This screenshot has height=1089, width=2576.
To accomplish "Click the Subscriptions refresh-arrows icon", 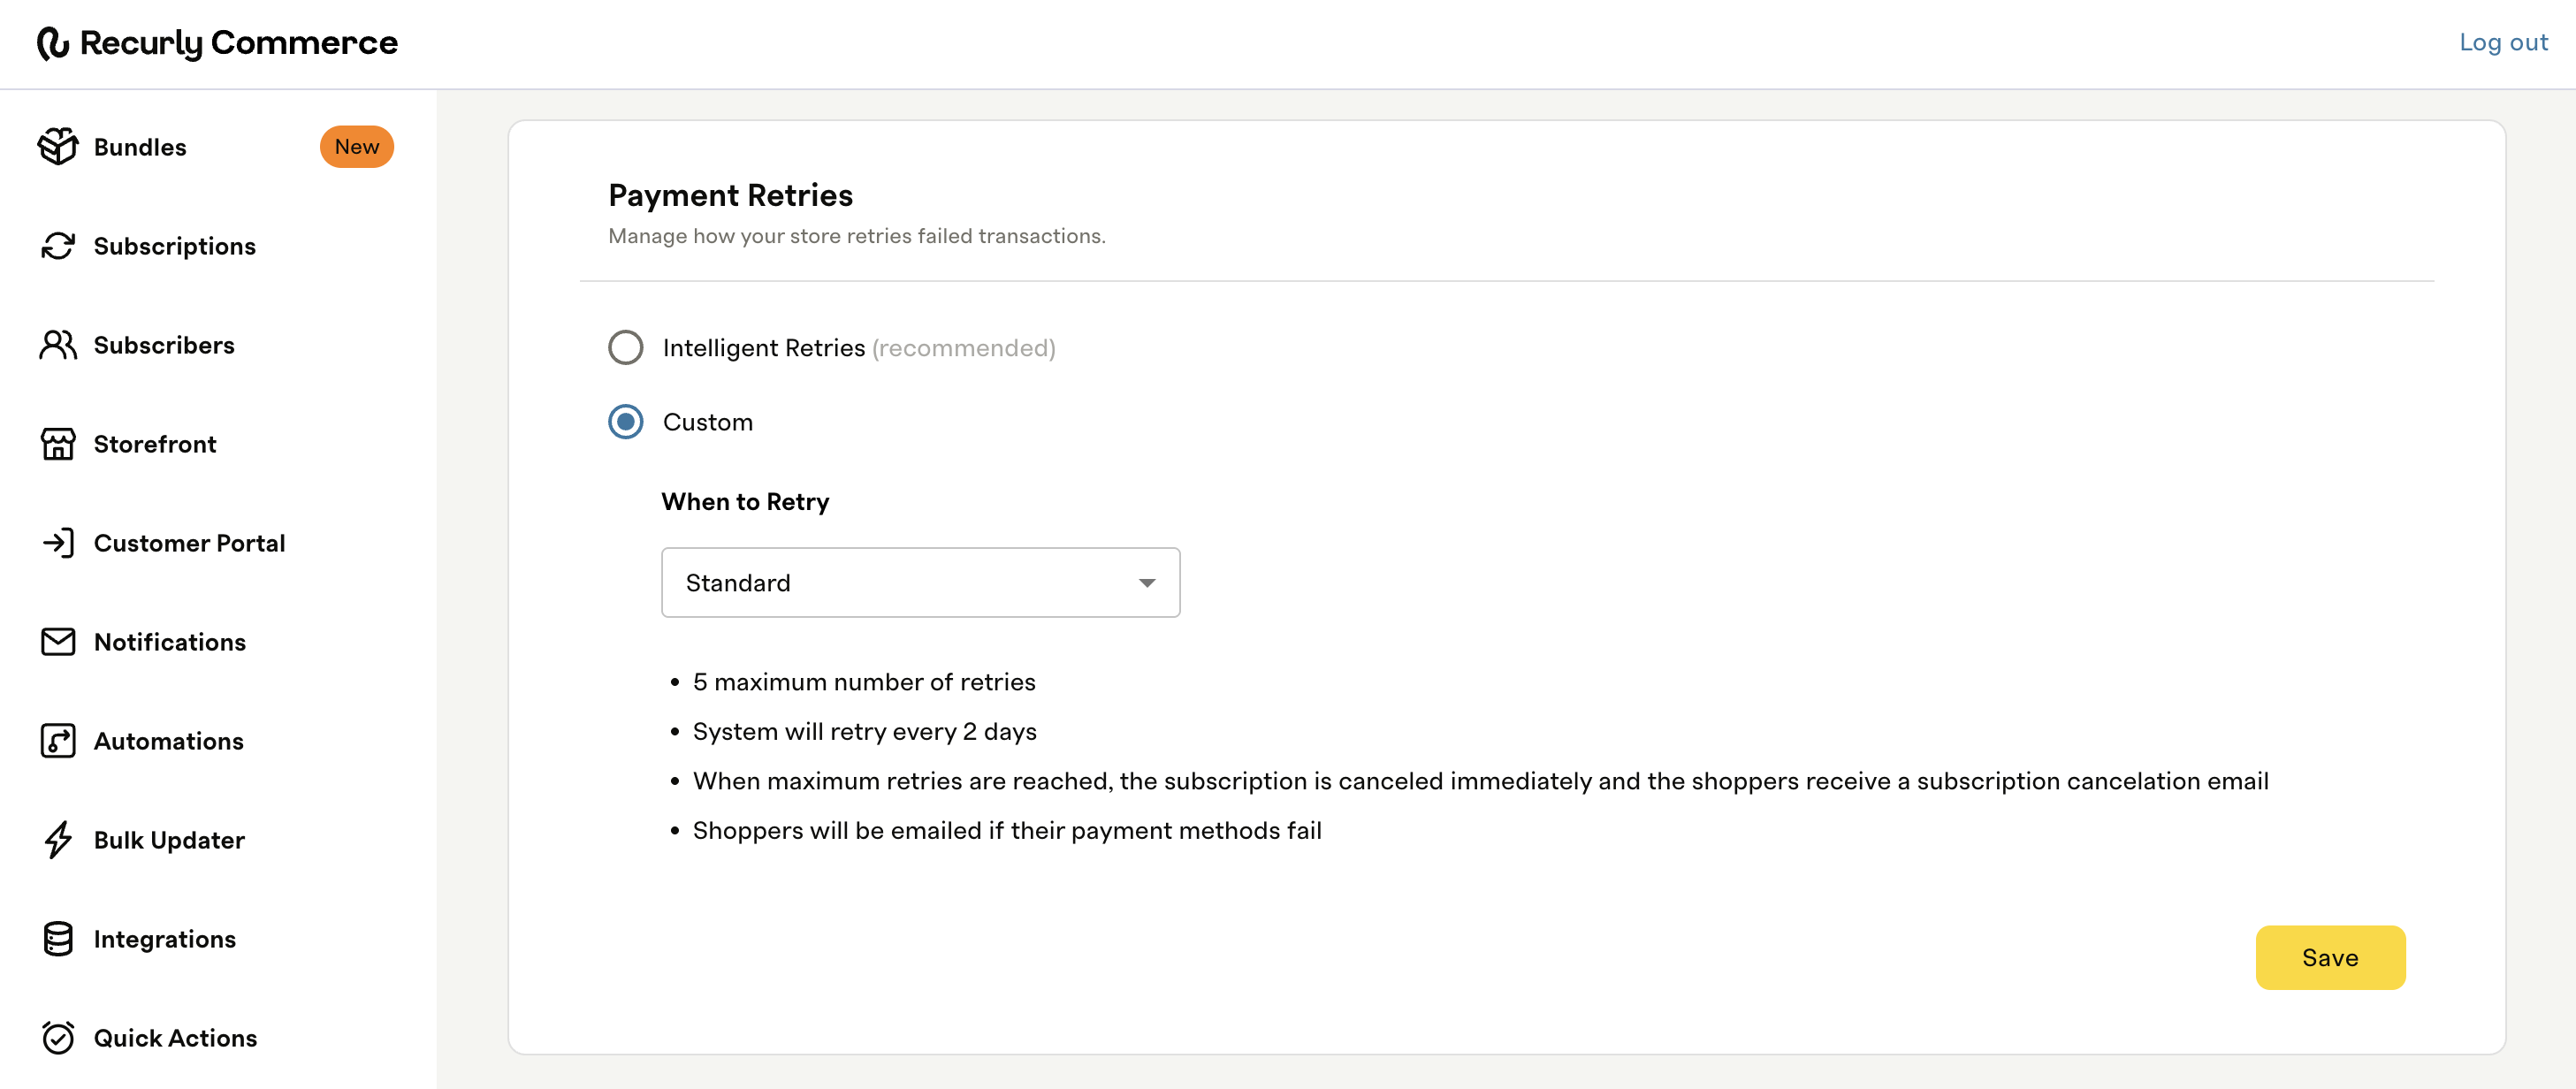I will click(x=58, y=246).
